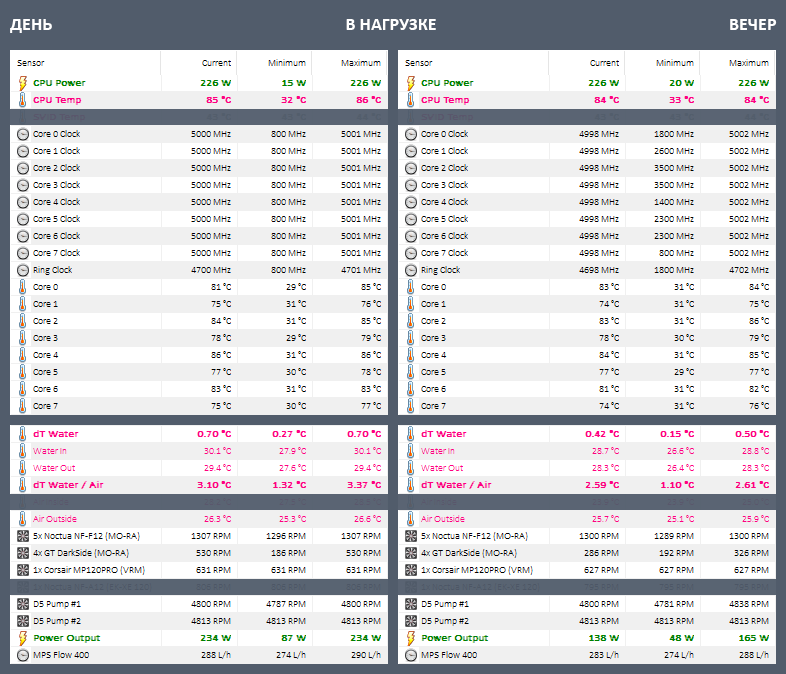786x674 pixels.
Task: Click the Maximum column header in right table
Action: point(749,63)
